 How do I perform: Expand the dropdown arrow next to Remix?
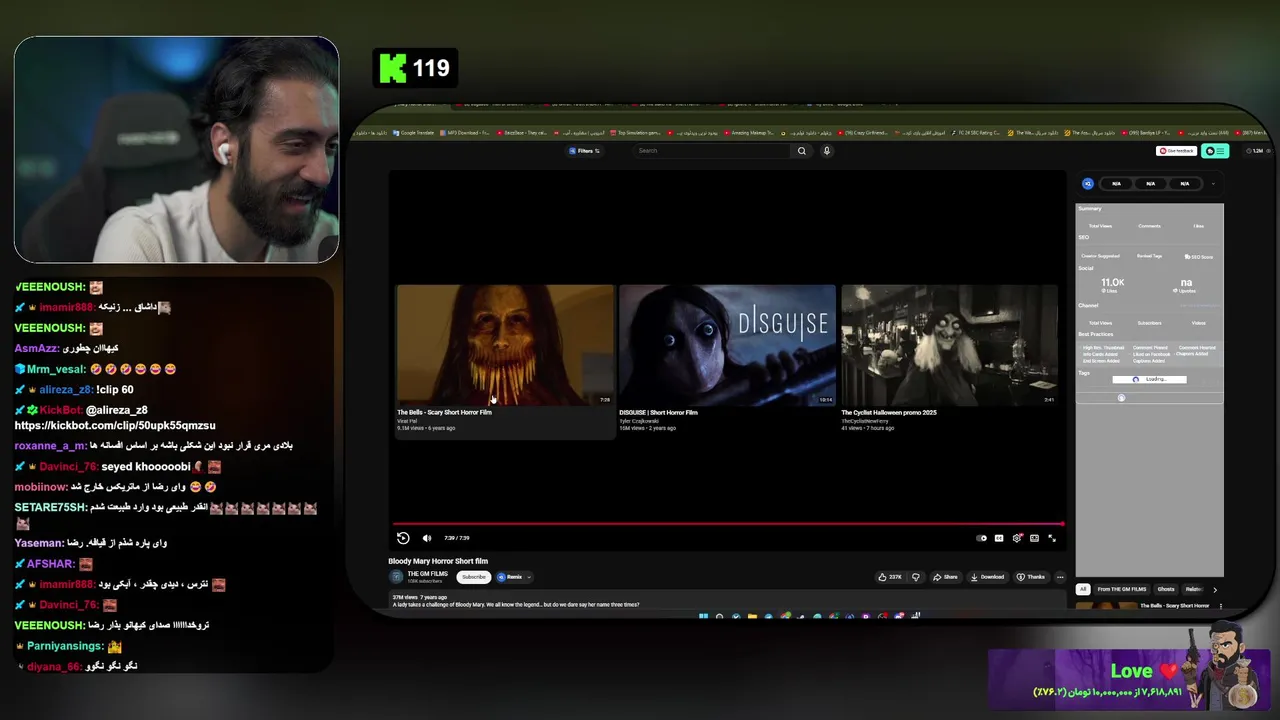coord(529,577)
